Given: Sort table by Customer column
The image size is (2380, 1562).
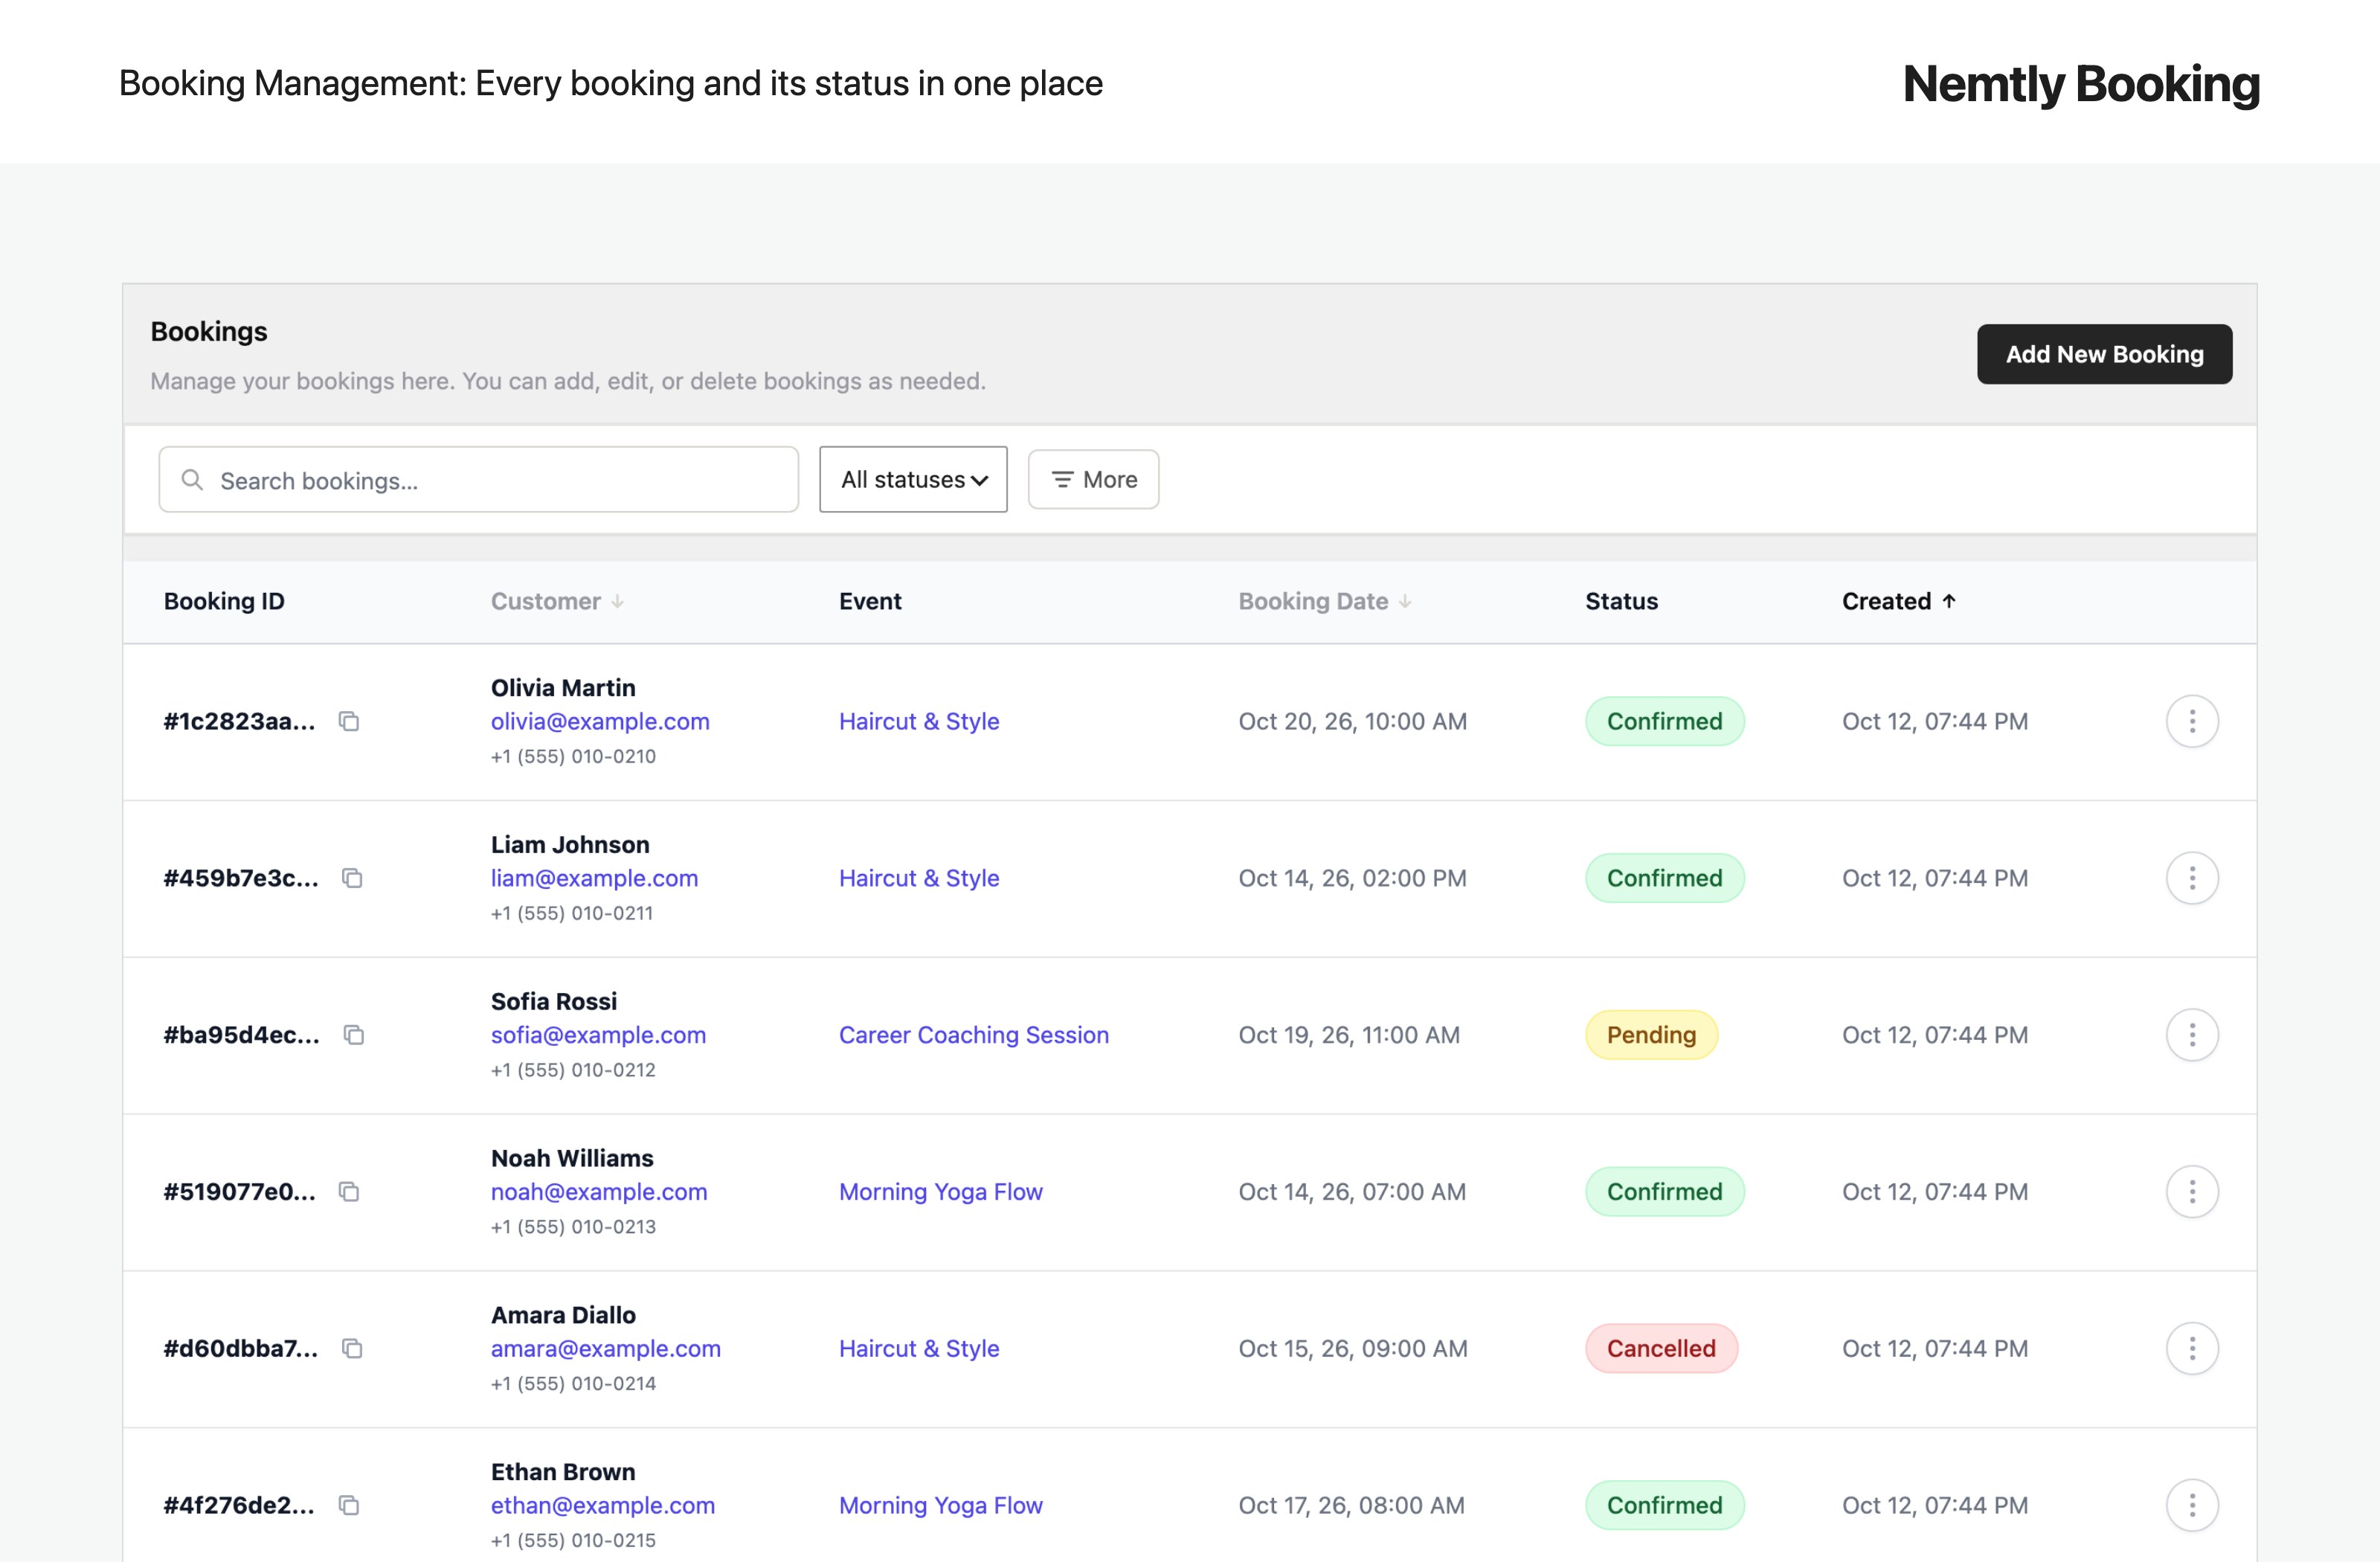Looking at the screenshot, I should click(557, 601).
